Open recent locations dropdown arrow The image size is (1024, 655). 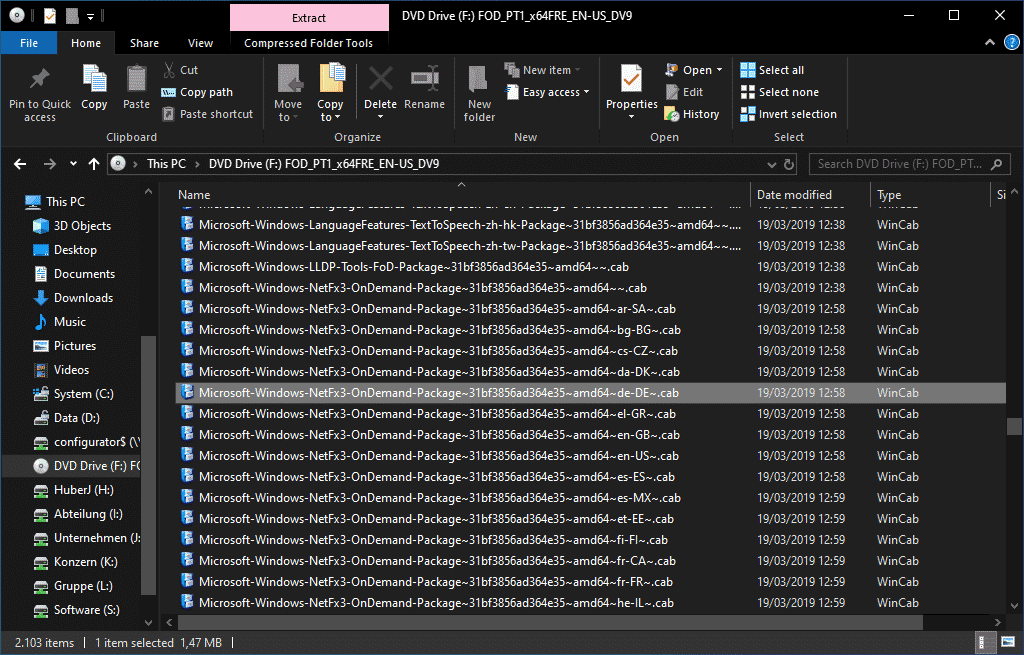pos(73,164)
